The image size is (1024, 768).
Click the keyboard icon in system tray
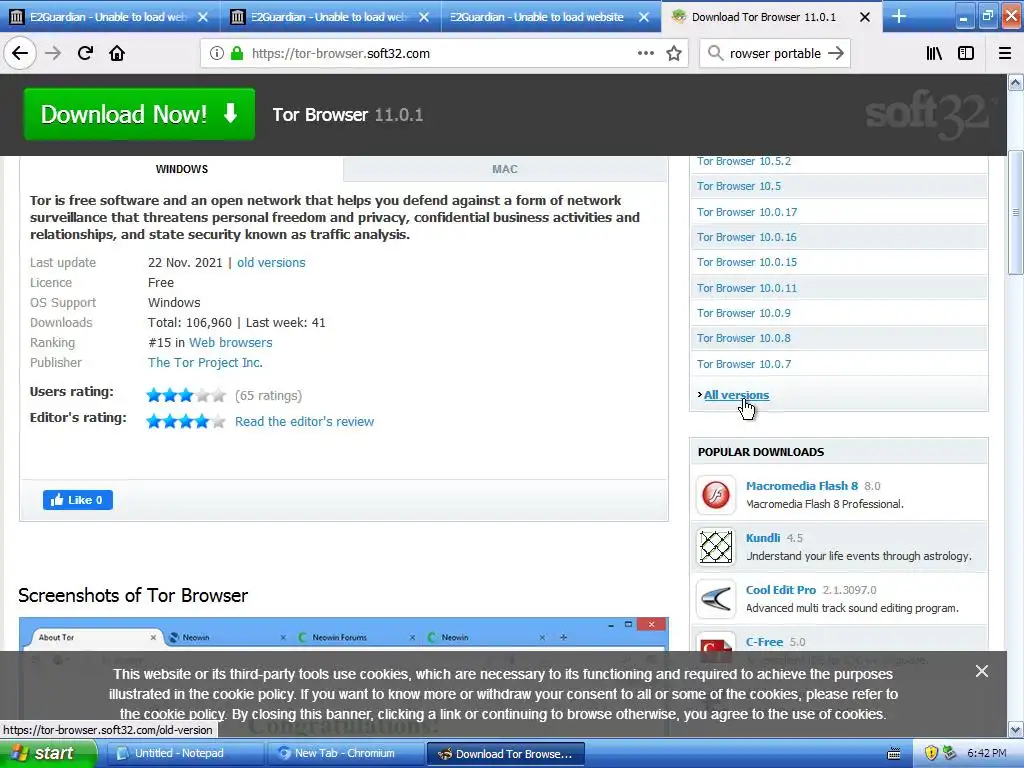click(894, 754)
